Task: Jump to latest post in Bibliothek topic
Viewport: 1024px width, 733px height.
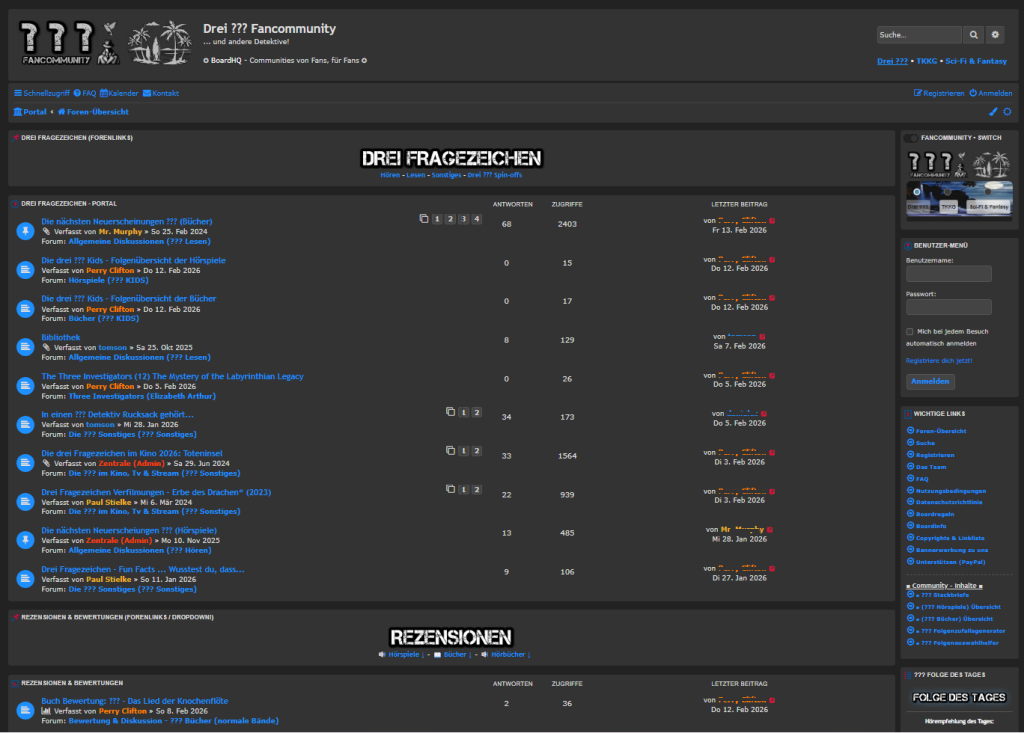Action: (762, 337)
